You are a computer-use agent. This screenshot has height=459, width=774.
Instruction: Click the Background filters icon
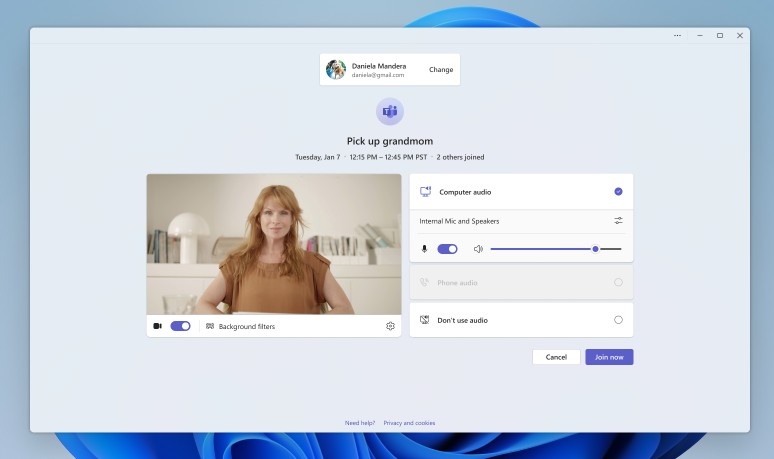tap(210, 326)
